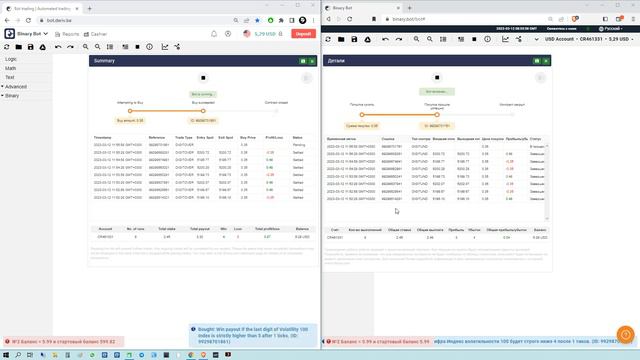Sort blocks using the right window toolbar icon

coord(443,39)
